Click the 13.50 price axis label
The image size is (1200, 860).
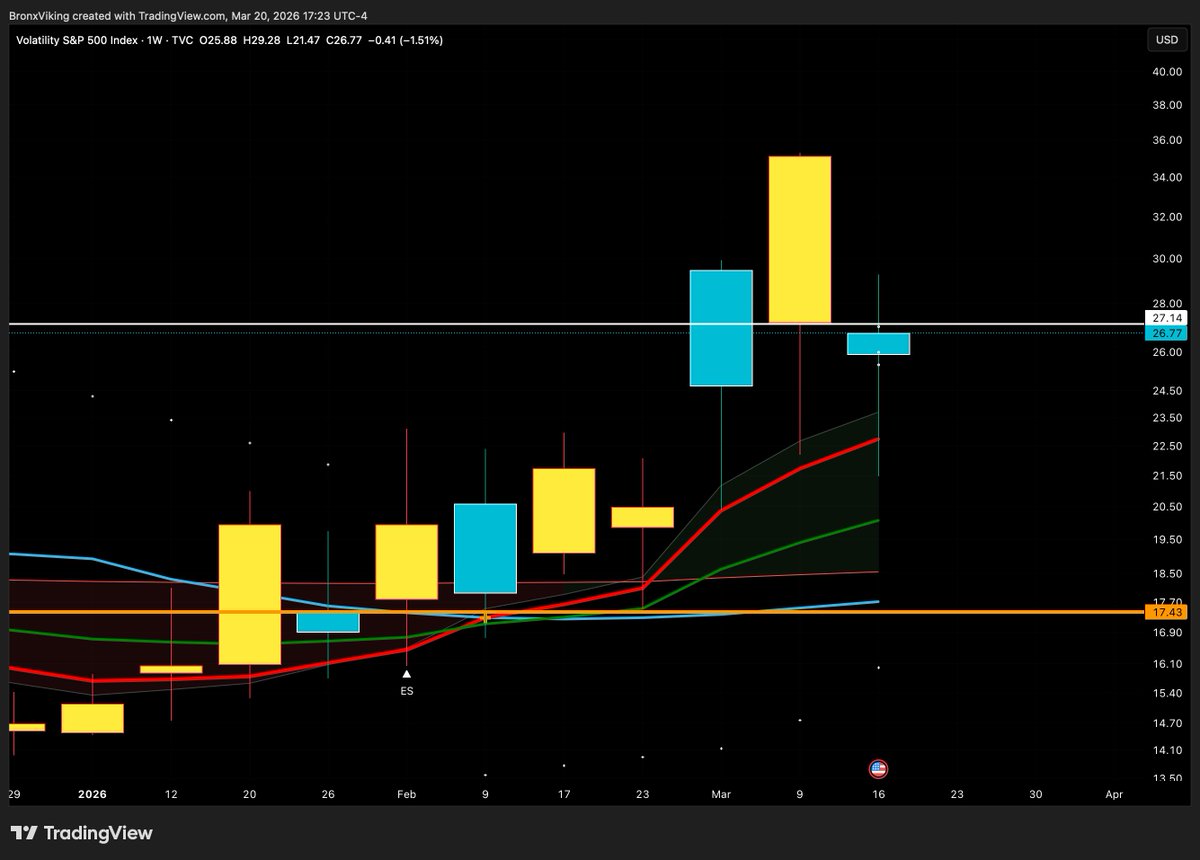point(1167,778)
